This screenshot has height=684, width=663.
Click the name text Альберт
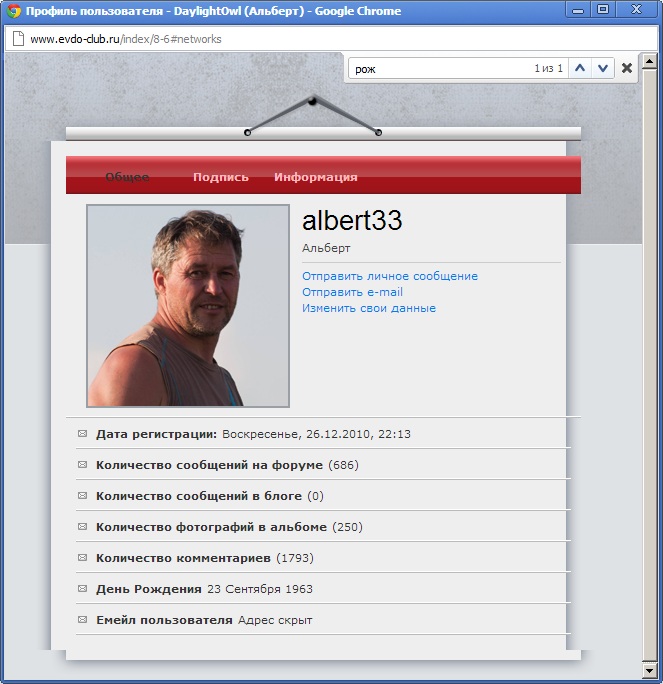(x=326, y=248)
